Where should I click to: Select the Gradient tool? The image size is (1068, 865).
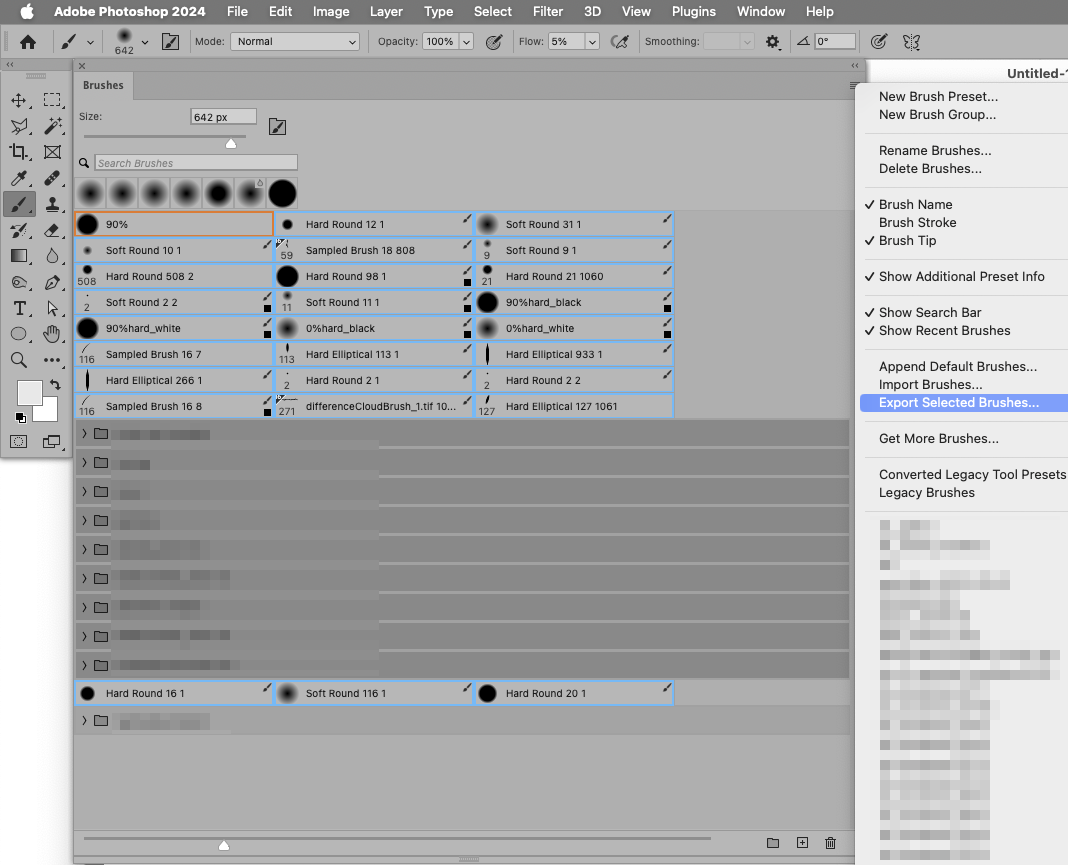[20, 256]
